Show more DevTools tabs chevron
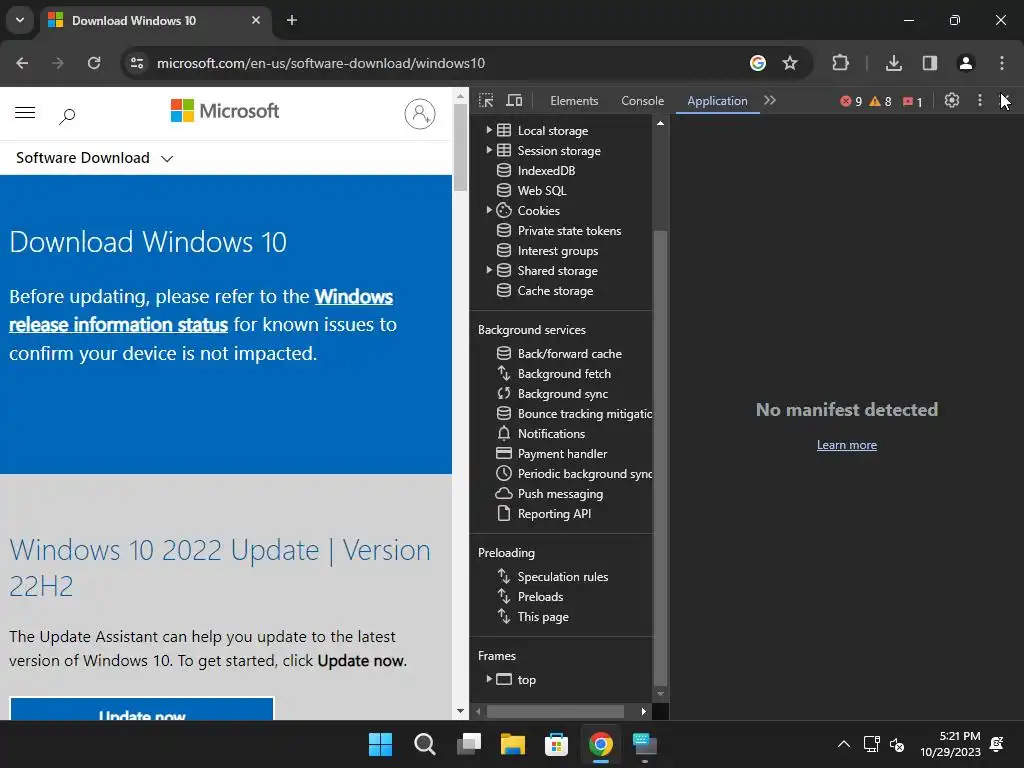 pyautogui.click(x=770, y=101)
